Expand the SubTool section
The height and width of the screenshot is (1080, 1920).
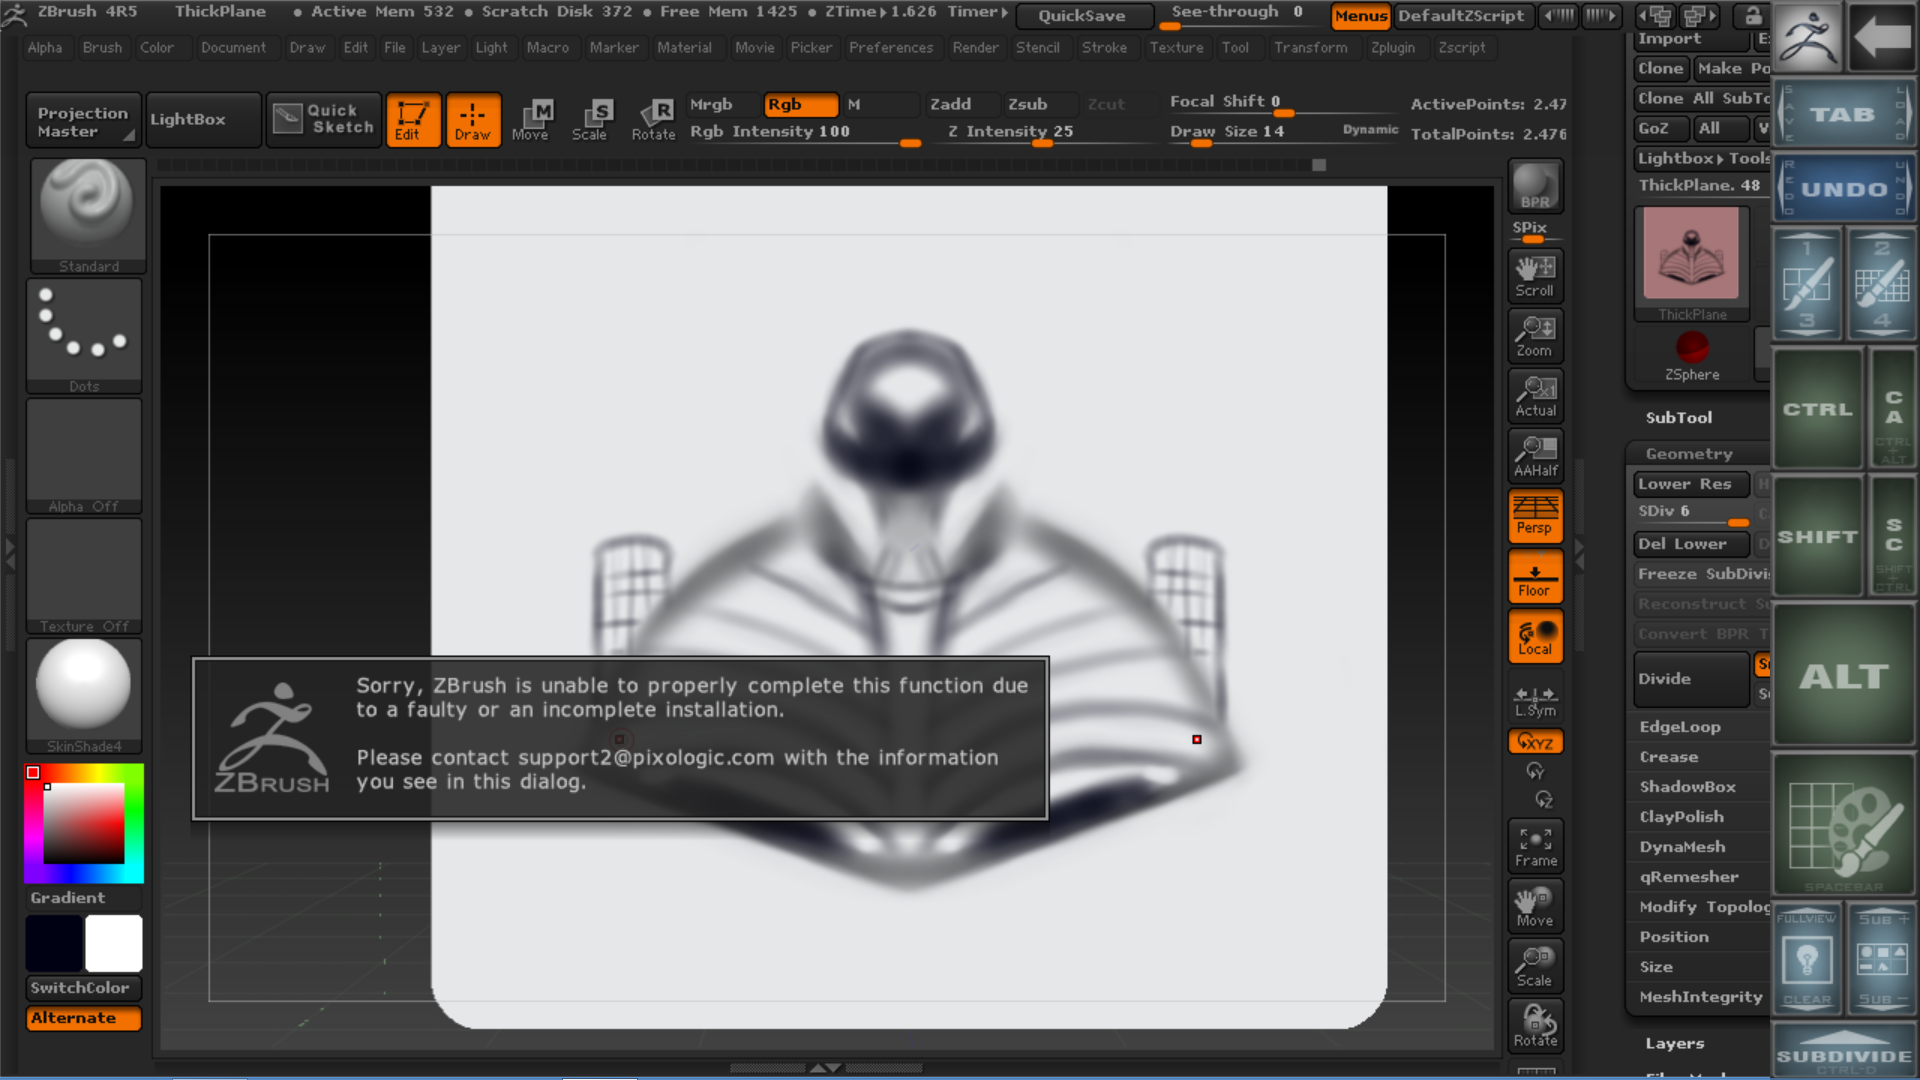[x=1679, y=417]
